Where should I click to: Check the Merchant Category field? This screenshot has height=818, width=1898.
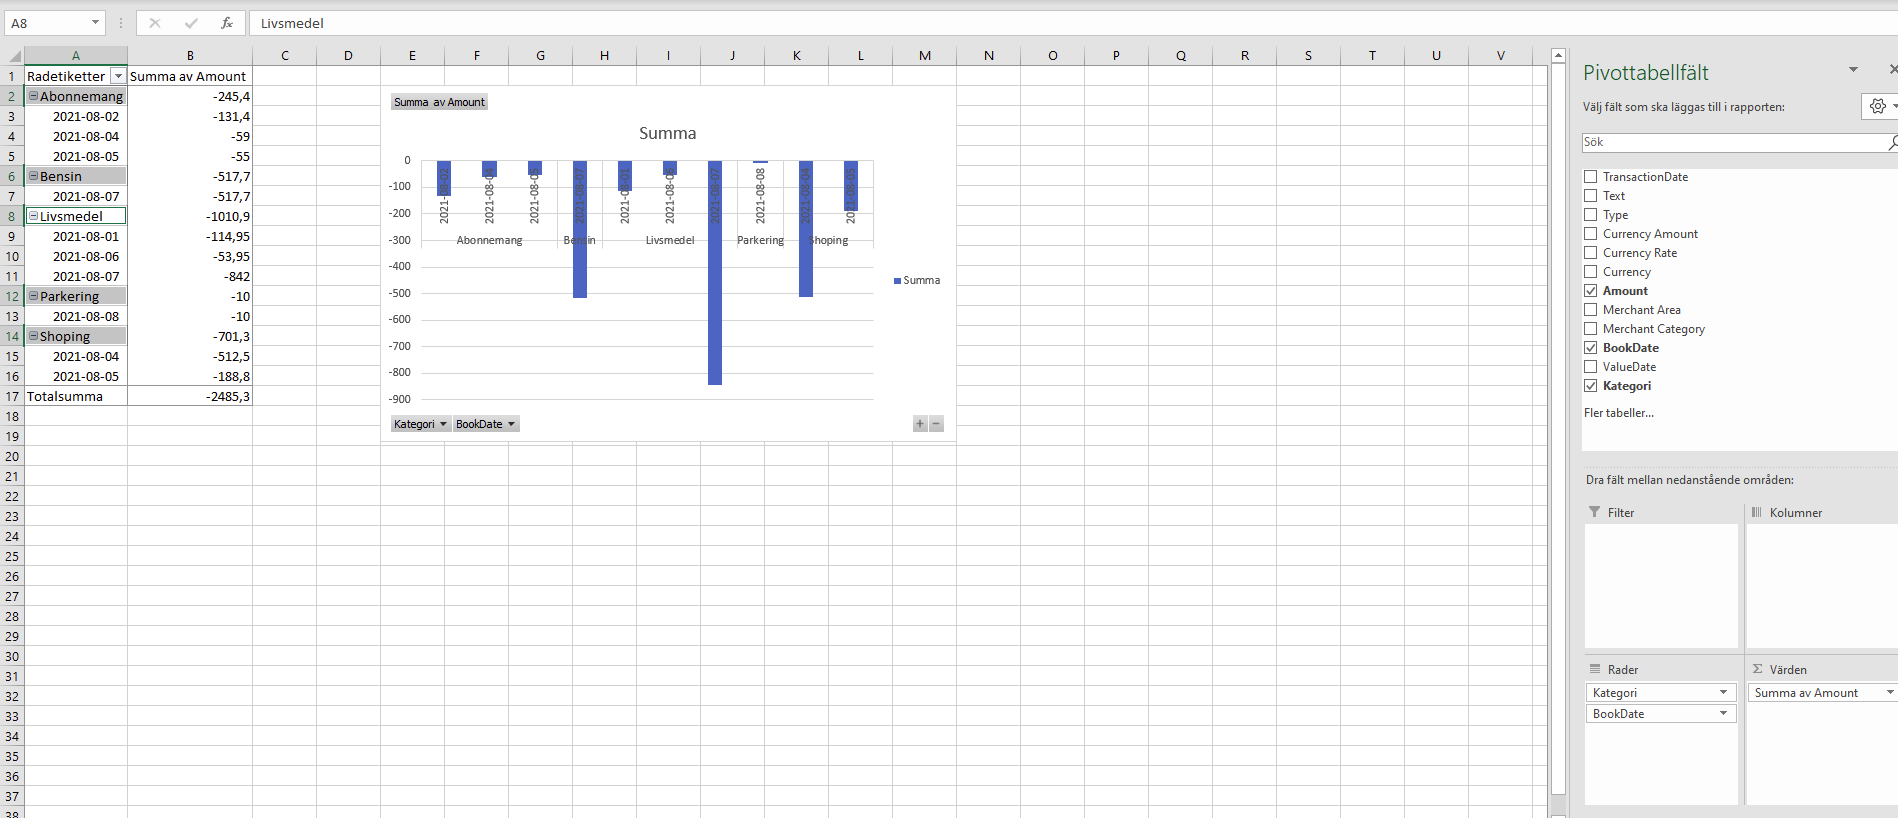click(1590, 329)
